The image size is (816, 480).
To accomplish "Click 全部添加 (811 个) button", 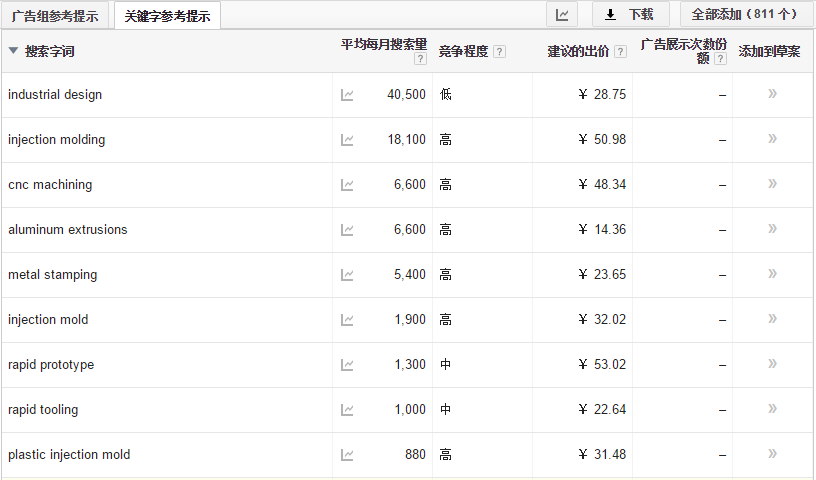I will click(x=745, y=15).
